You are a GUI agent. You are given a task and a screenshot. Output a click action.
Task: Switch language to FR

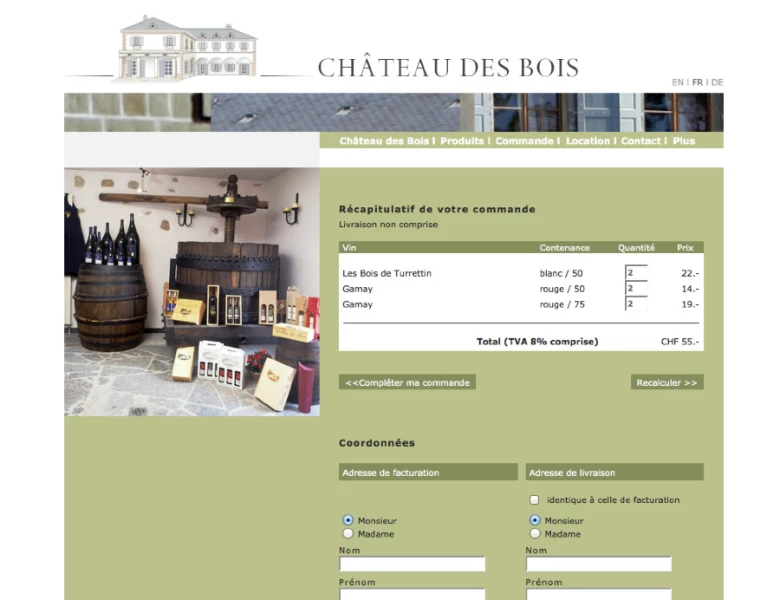point(697,82)
